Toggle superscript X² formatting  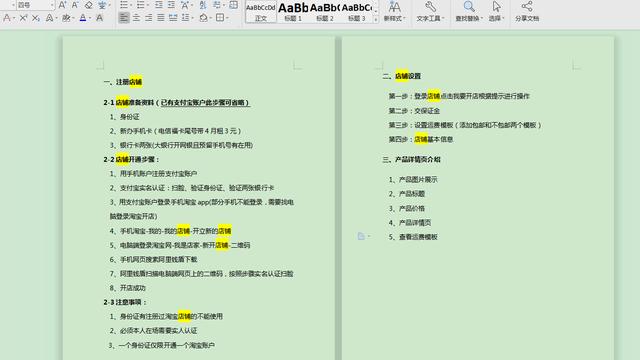pos(23,18)
